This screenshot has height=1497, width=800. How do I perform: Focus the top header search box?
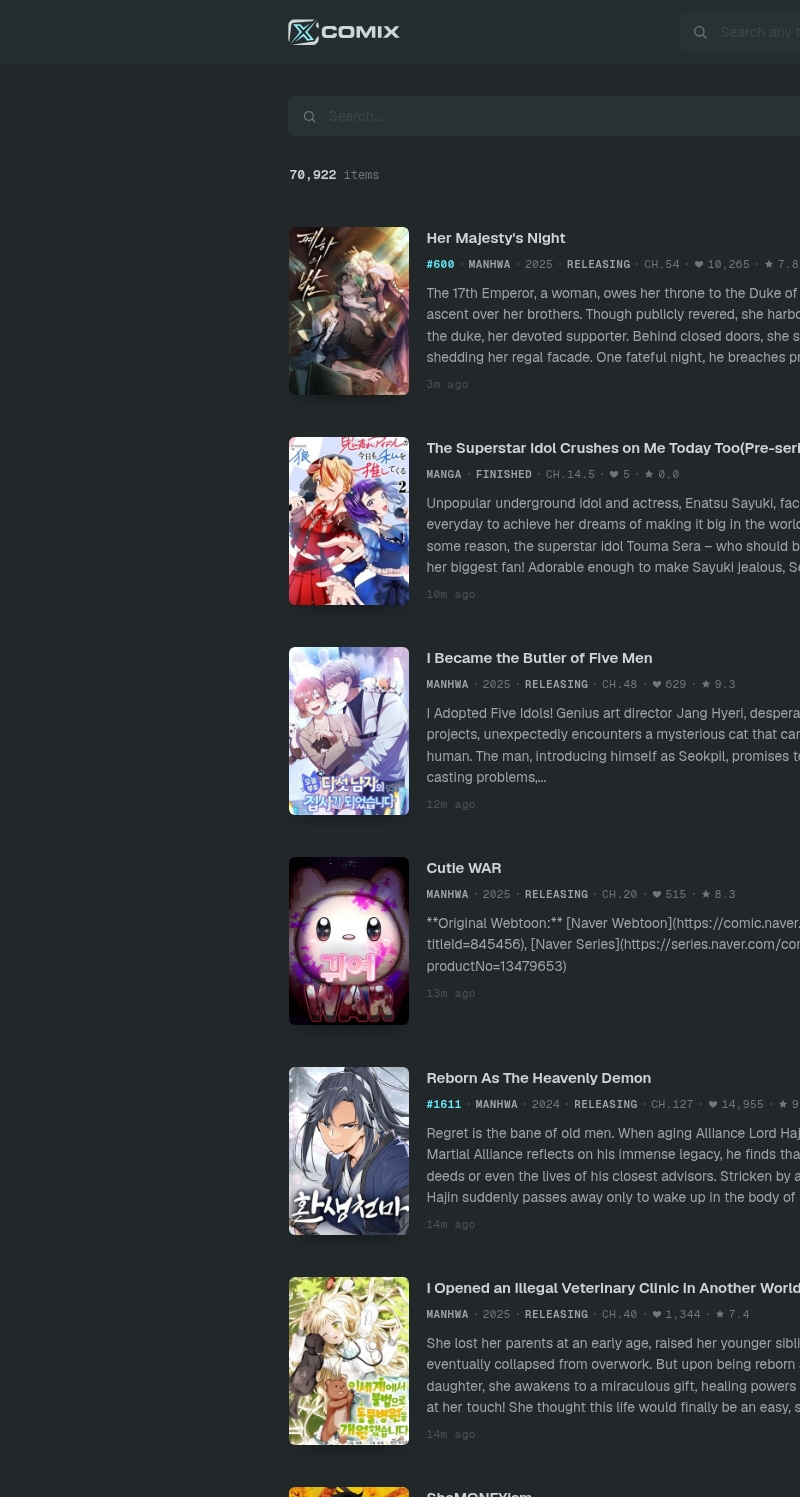point(740,32)
